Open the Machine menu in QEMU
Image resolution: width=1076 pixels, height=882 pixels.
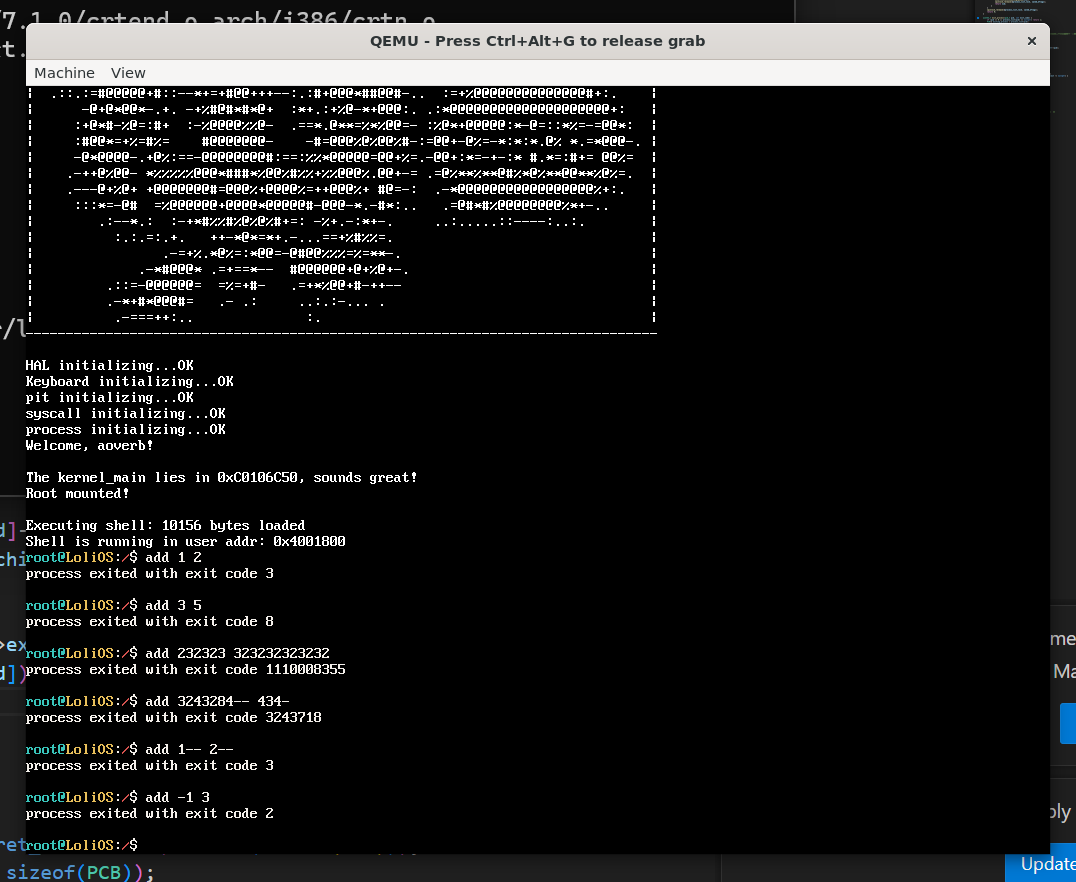point(64,73)
